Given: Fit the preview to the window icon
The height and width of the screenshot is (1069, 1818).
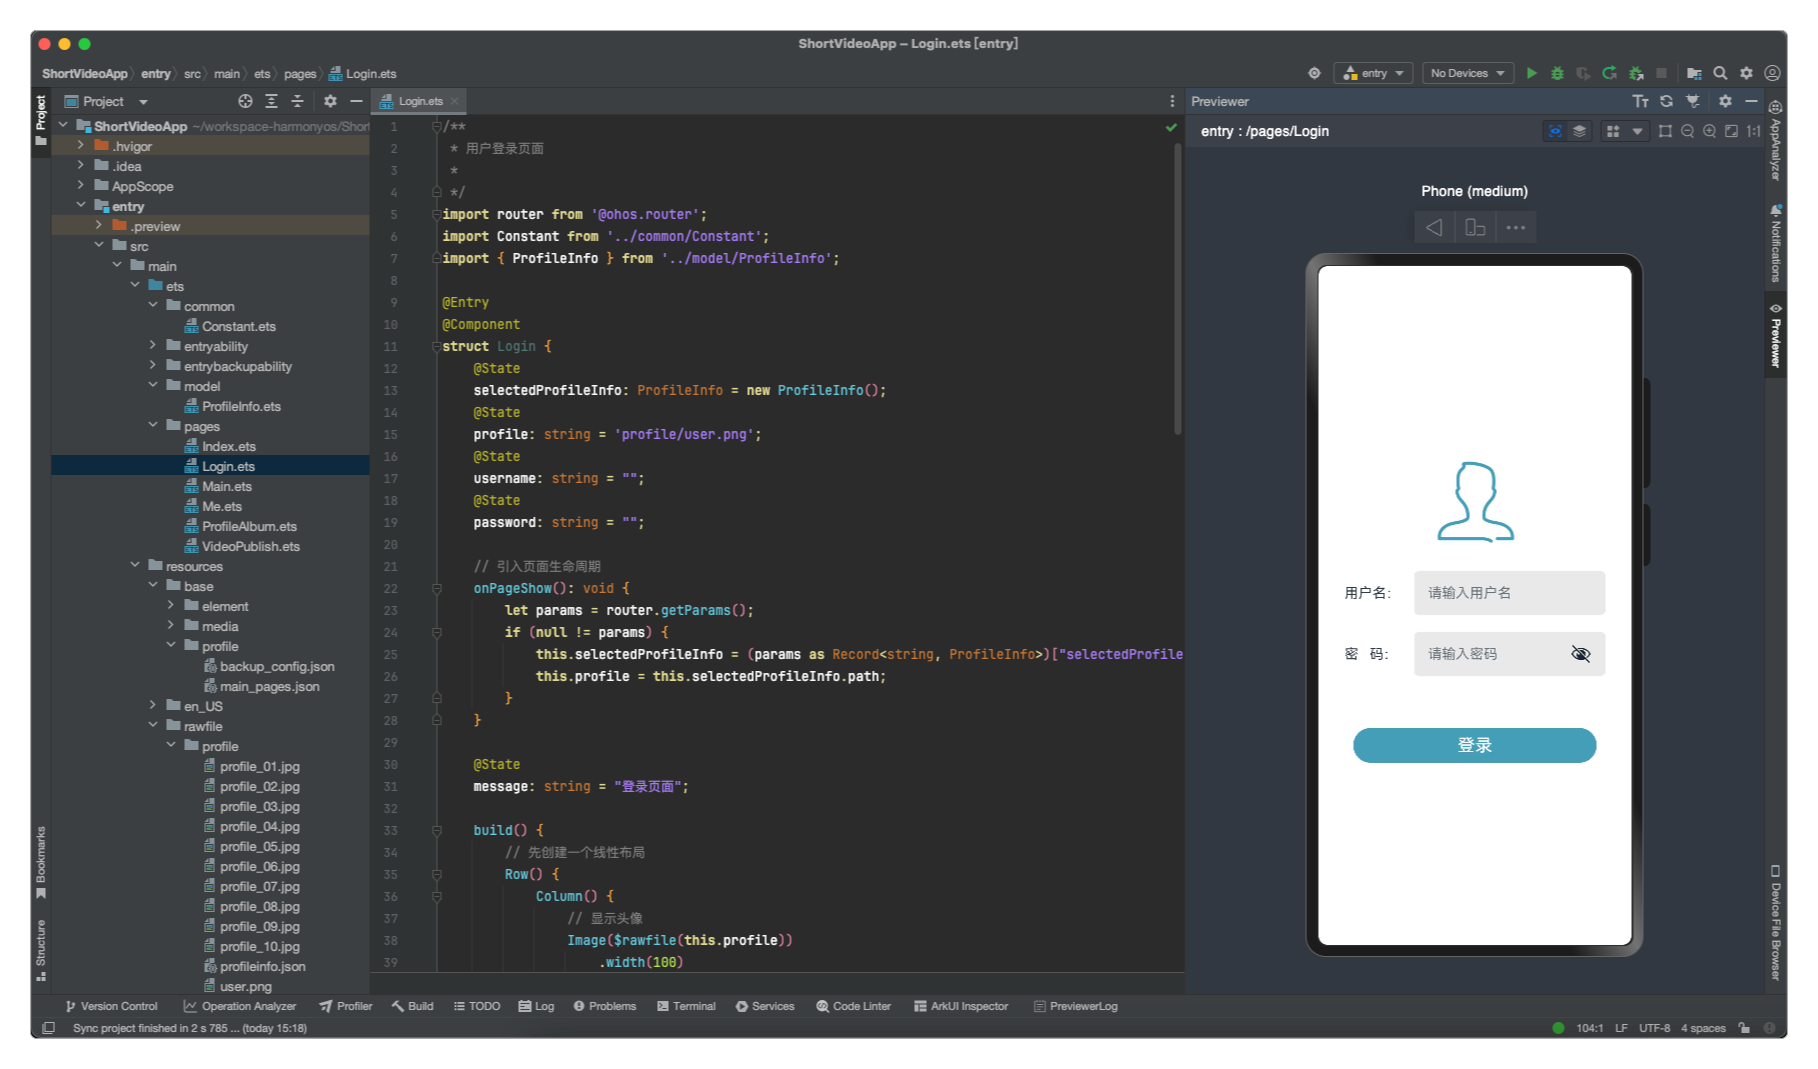Looking at the screenshot, I should pyautogui.click(x=1731, y=131).
